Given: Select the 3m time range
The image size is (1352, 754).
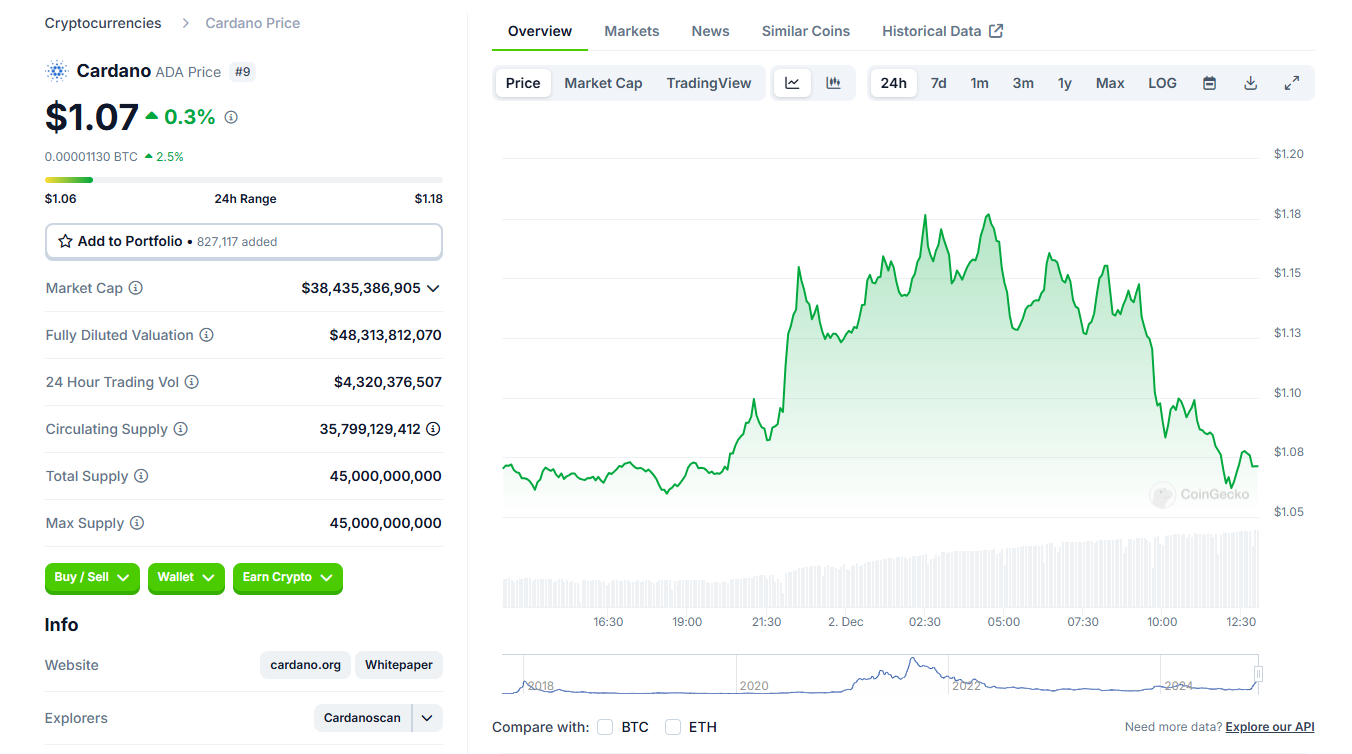Looking at the screenshot, I should click(x=1023, y=83).
